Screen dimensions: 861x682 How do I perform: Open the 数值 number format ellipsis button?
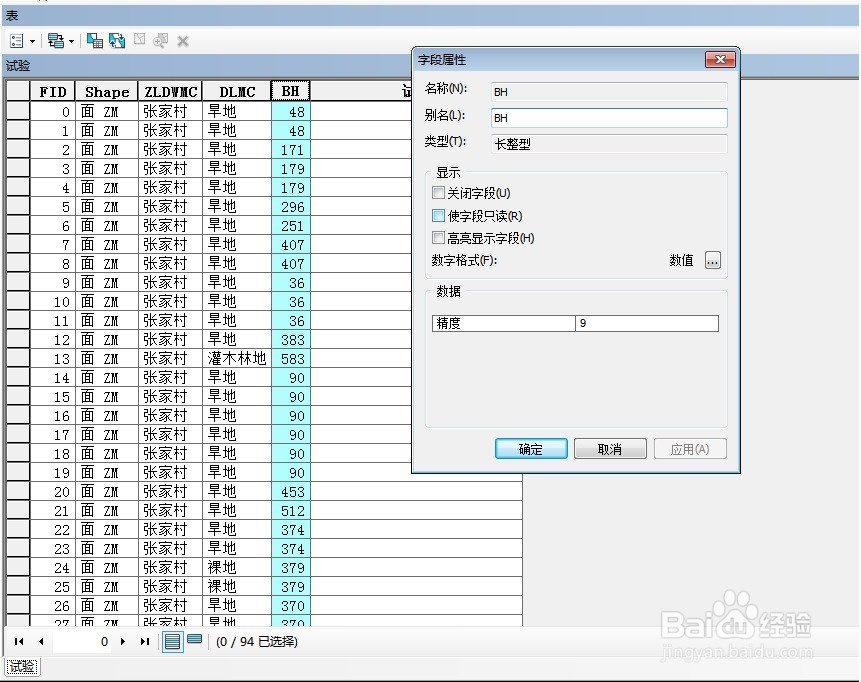coord(712,261)
